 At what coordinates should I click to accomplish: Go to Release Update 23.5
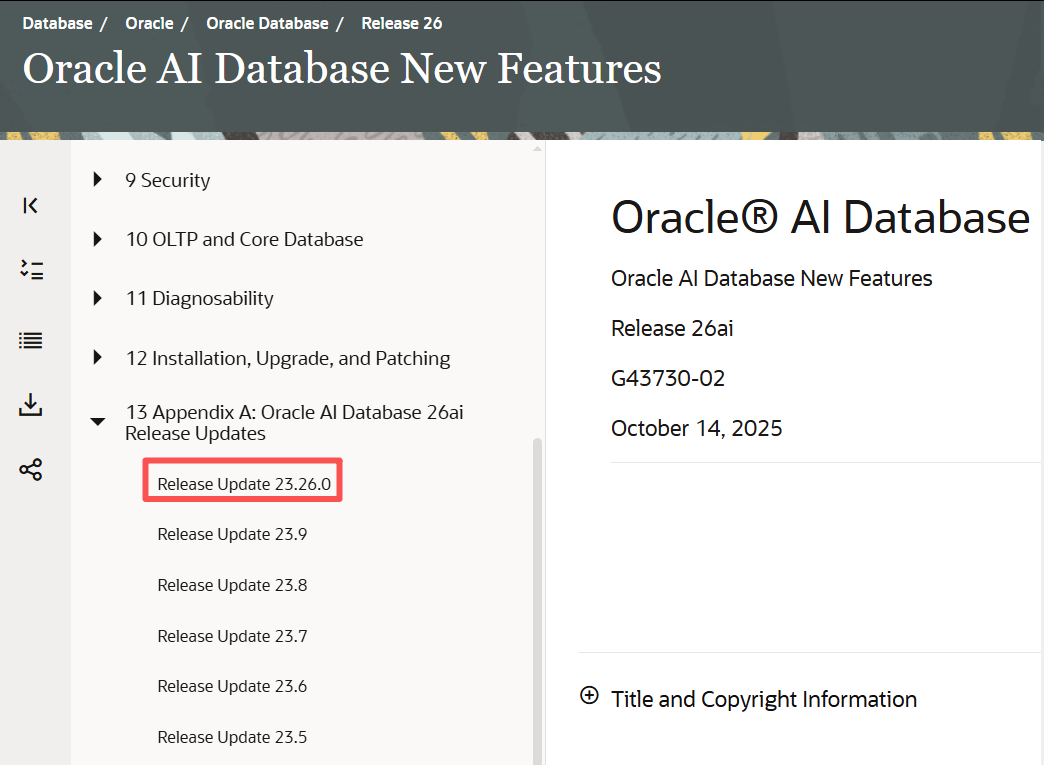click(232, 737)
